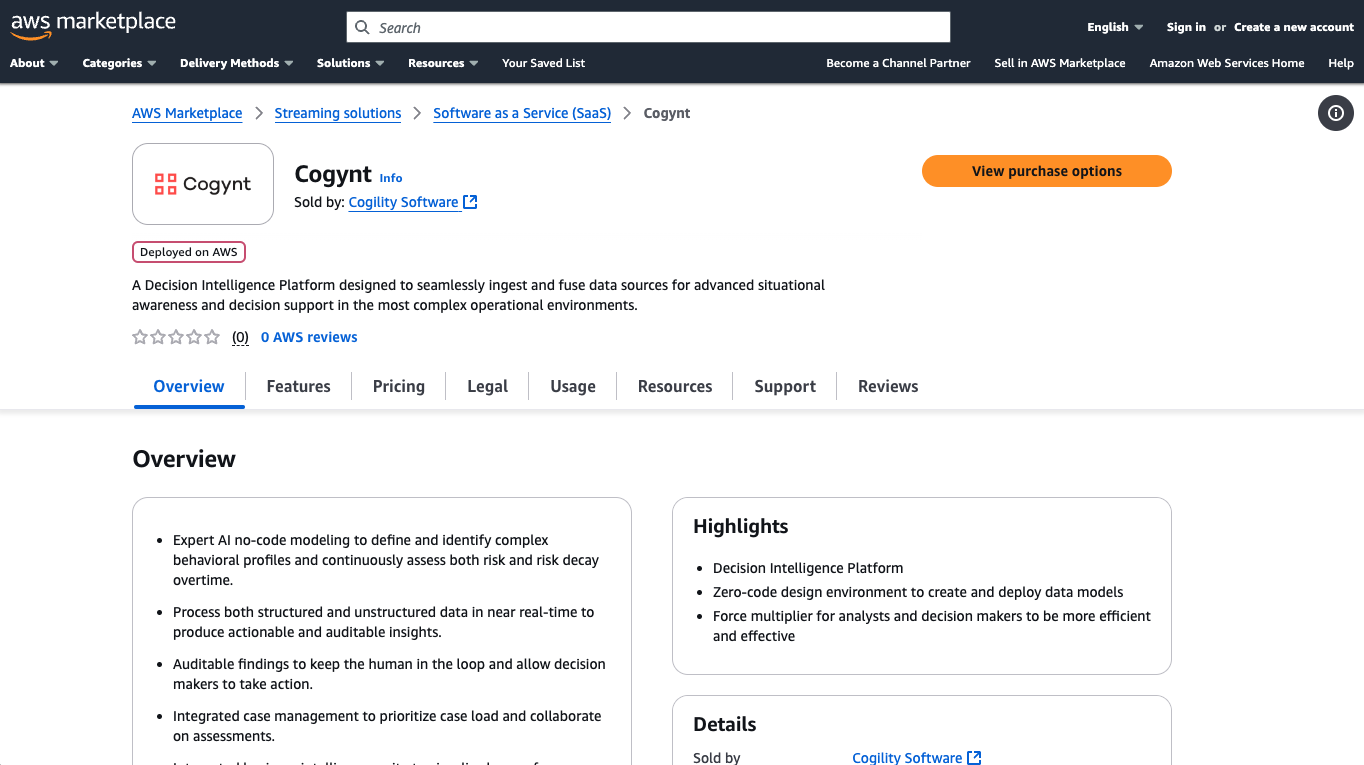Expand the Categories menu
The height and width of the screenshot is (765, 1364).
pyautogui.click(x=119, y=63)
